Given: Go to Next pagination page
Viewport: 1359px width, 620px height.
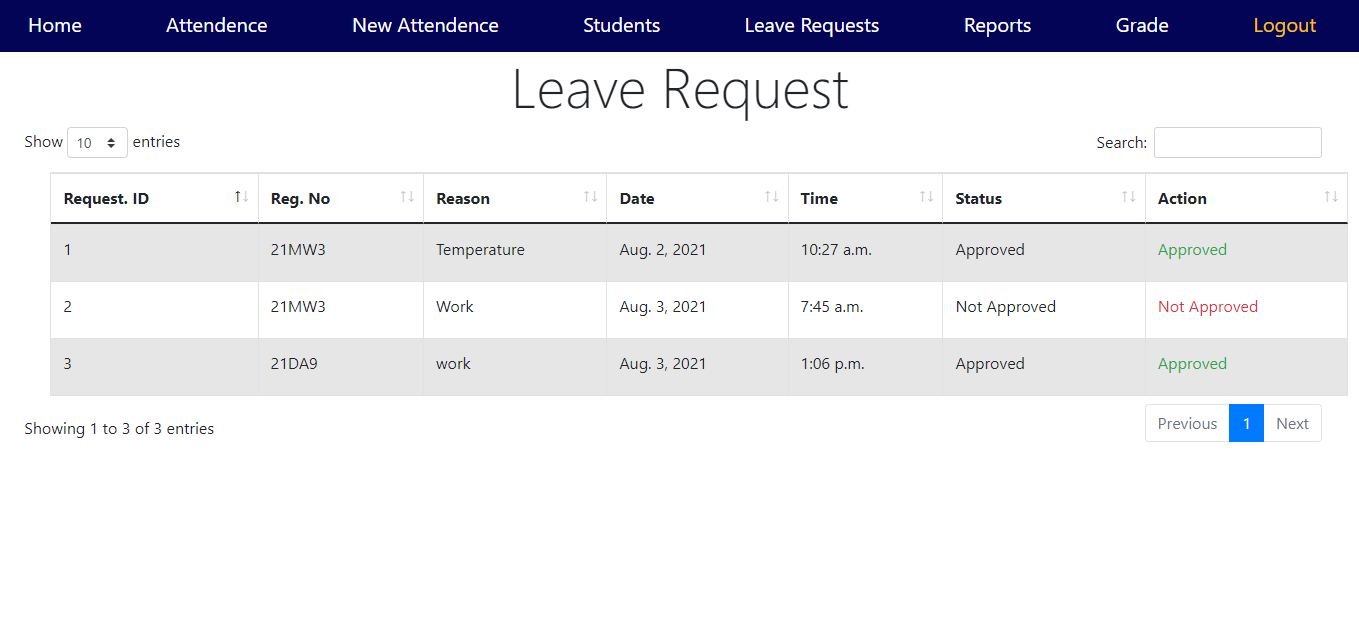Looking at the screenshot, I should 1292,423.
